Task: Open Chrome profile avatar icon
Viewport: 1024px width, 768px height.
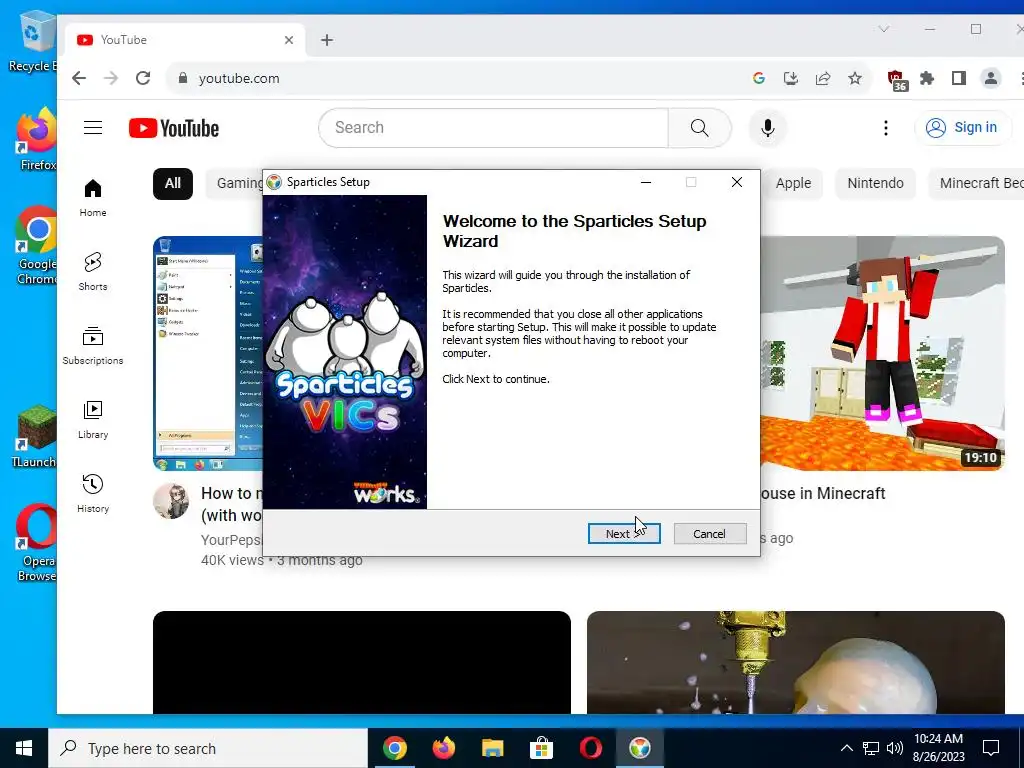Action: click(991, 78)
